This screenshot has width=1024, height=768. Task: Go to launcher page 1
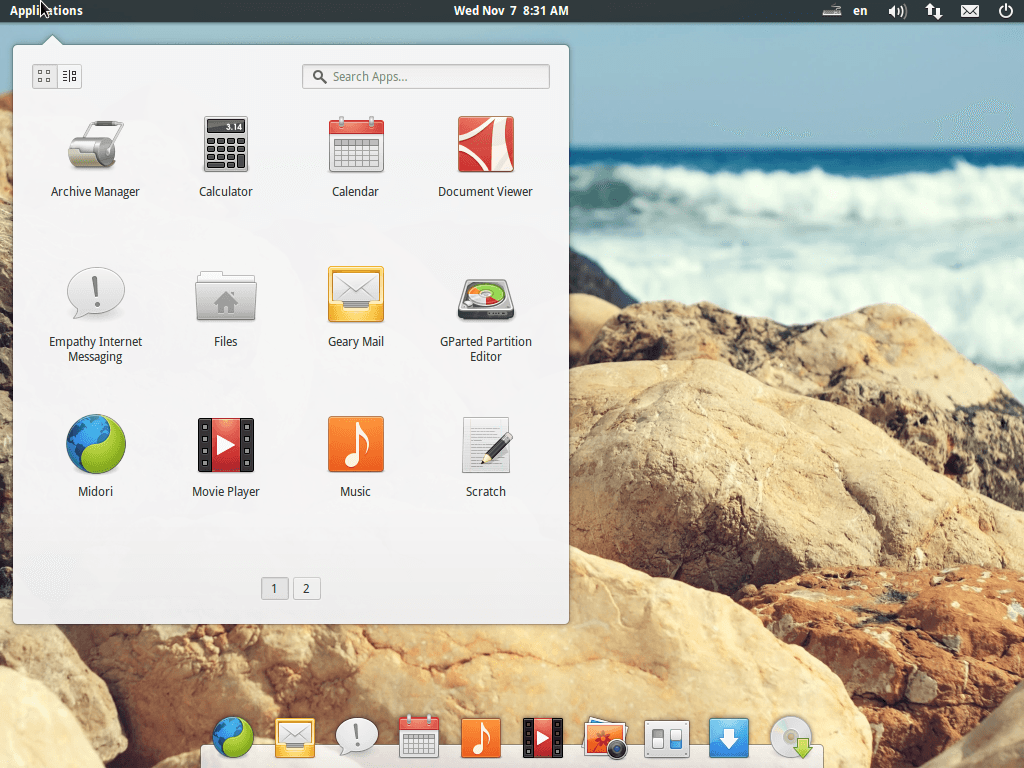click(x=274, y=588)
